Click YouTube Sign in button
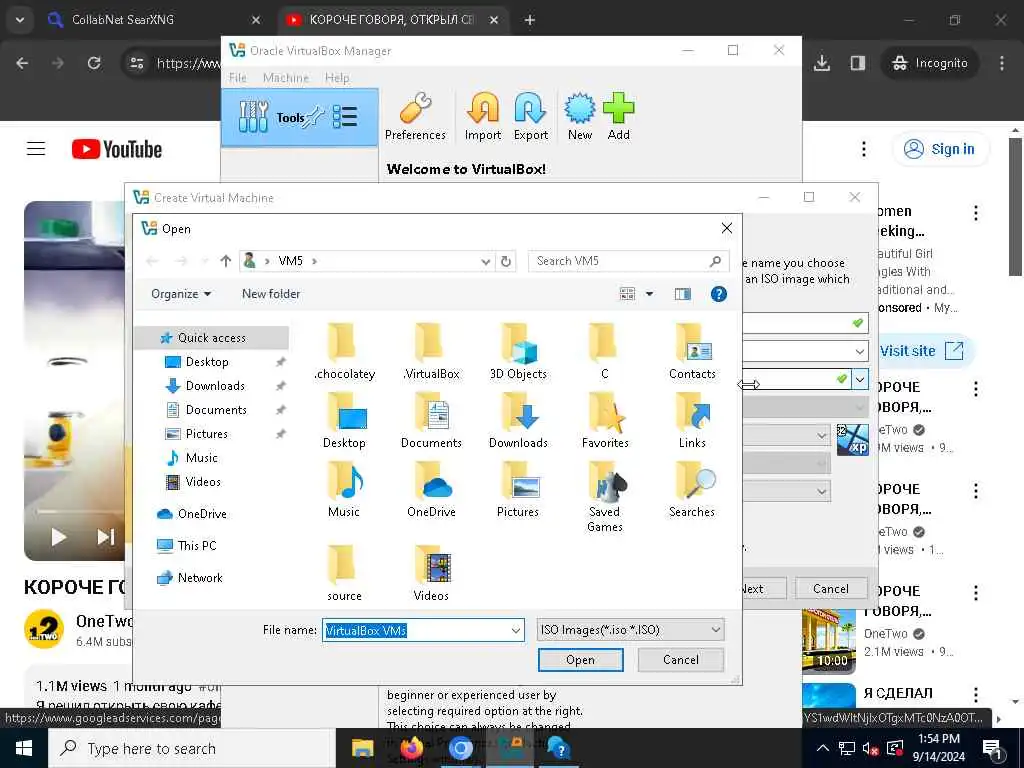 pyautogui.click(x=940, y=149)
